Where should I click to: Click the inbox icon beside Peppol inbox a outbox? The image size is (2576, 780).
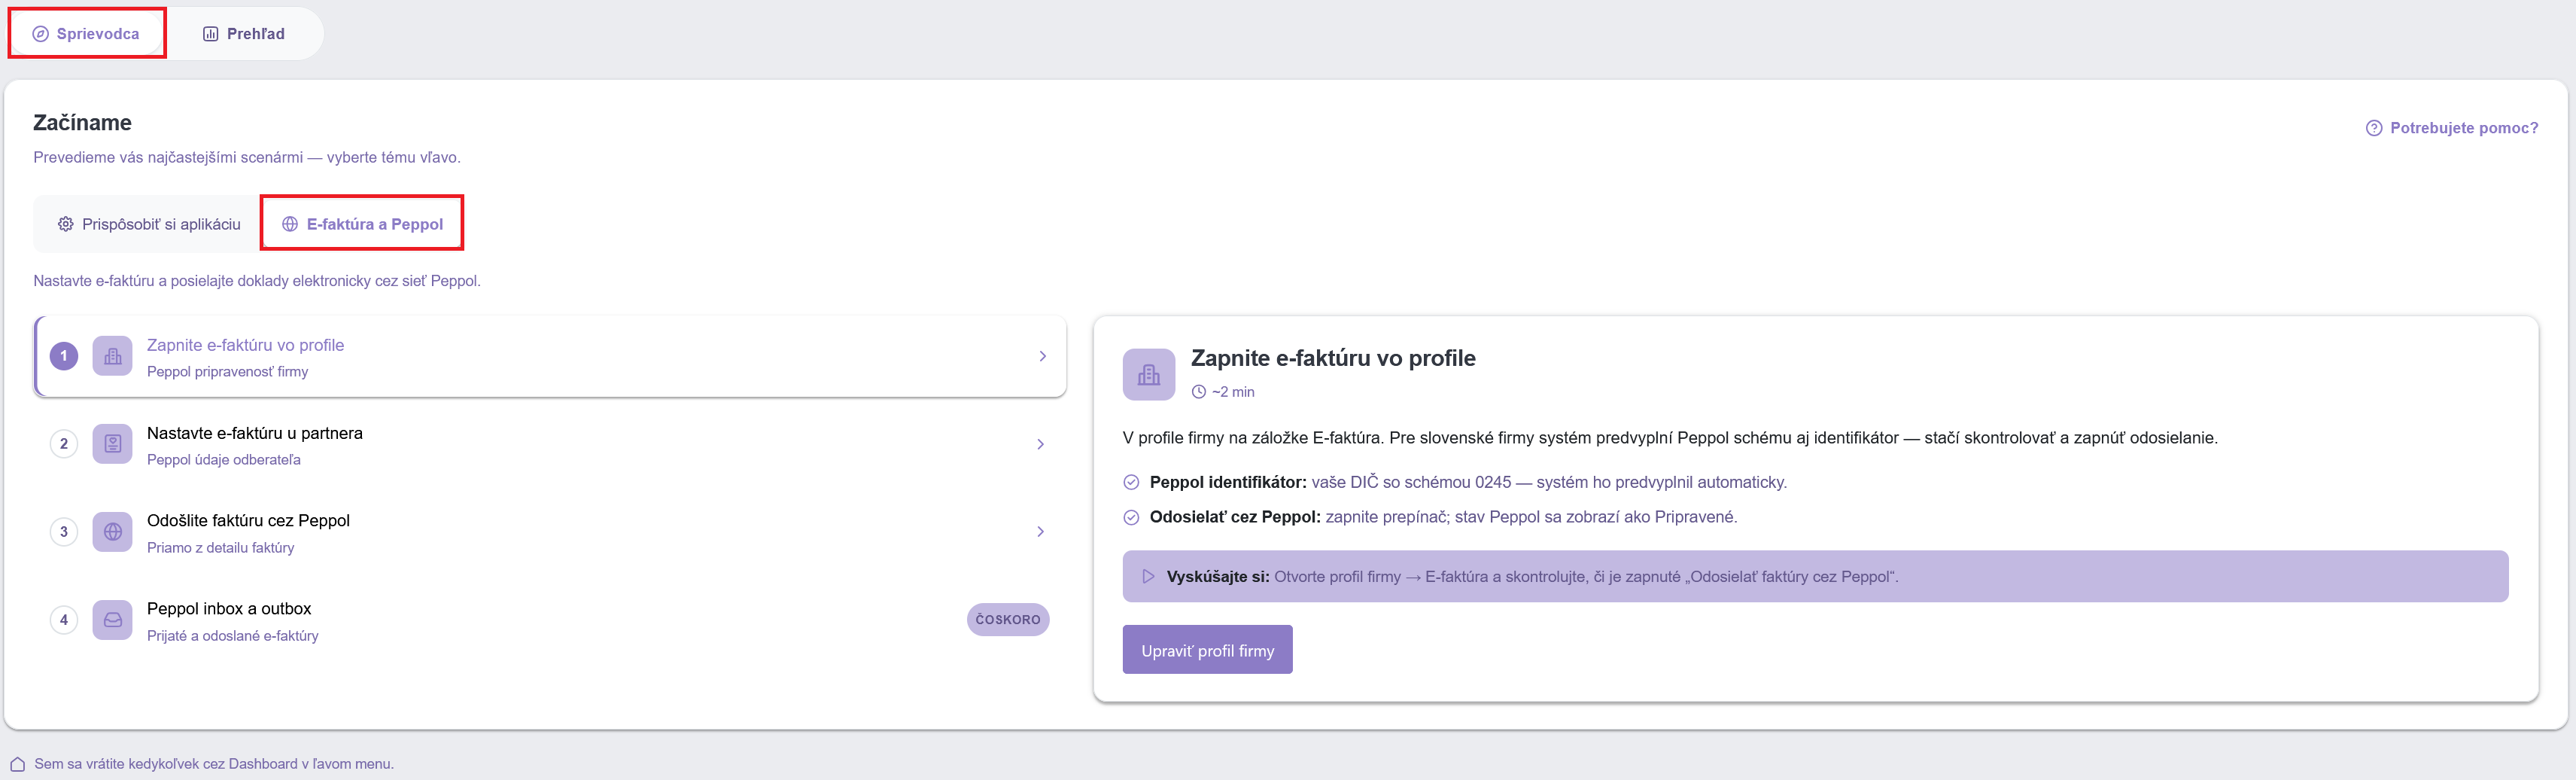113,620
